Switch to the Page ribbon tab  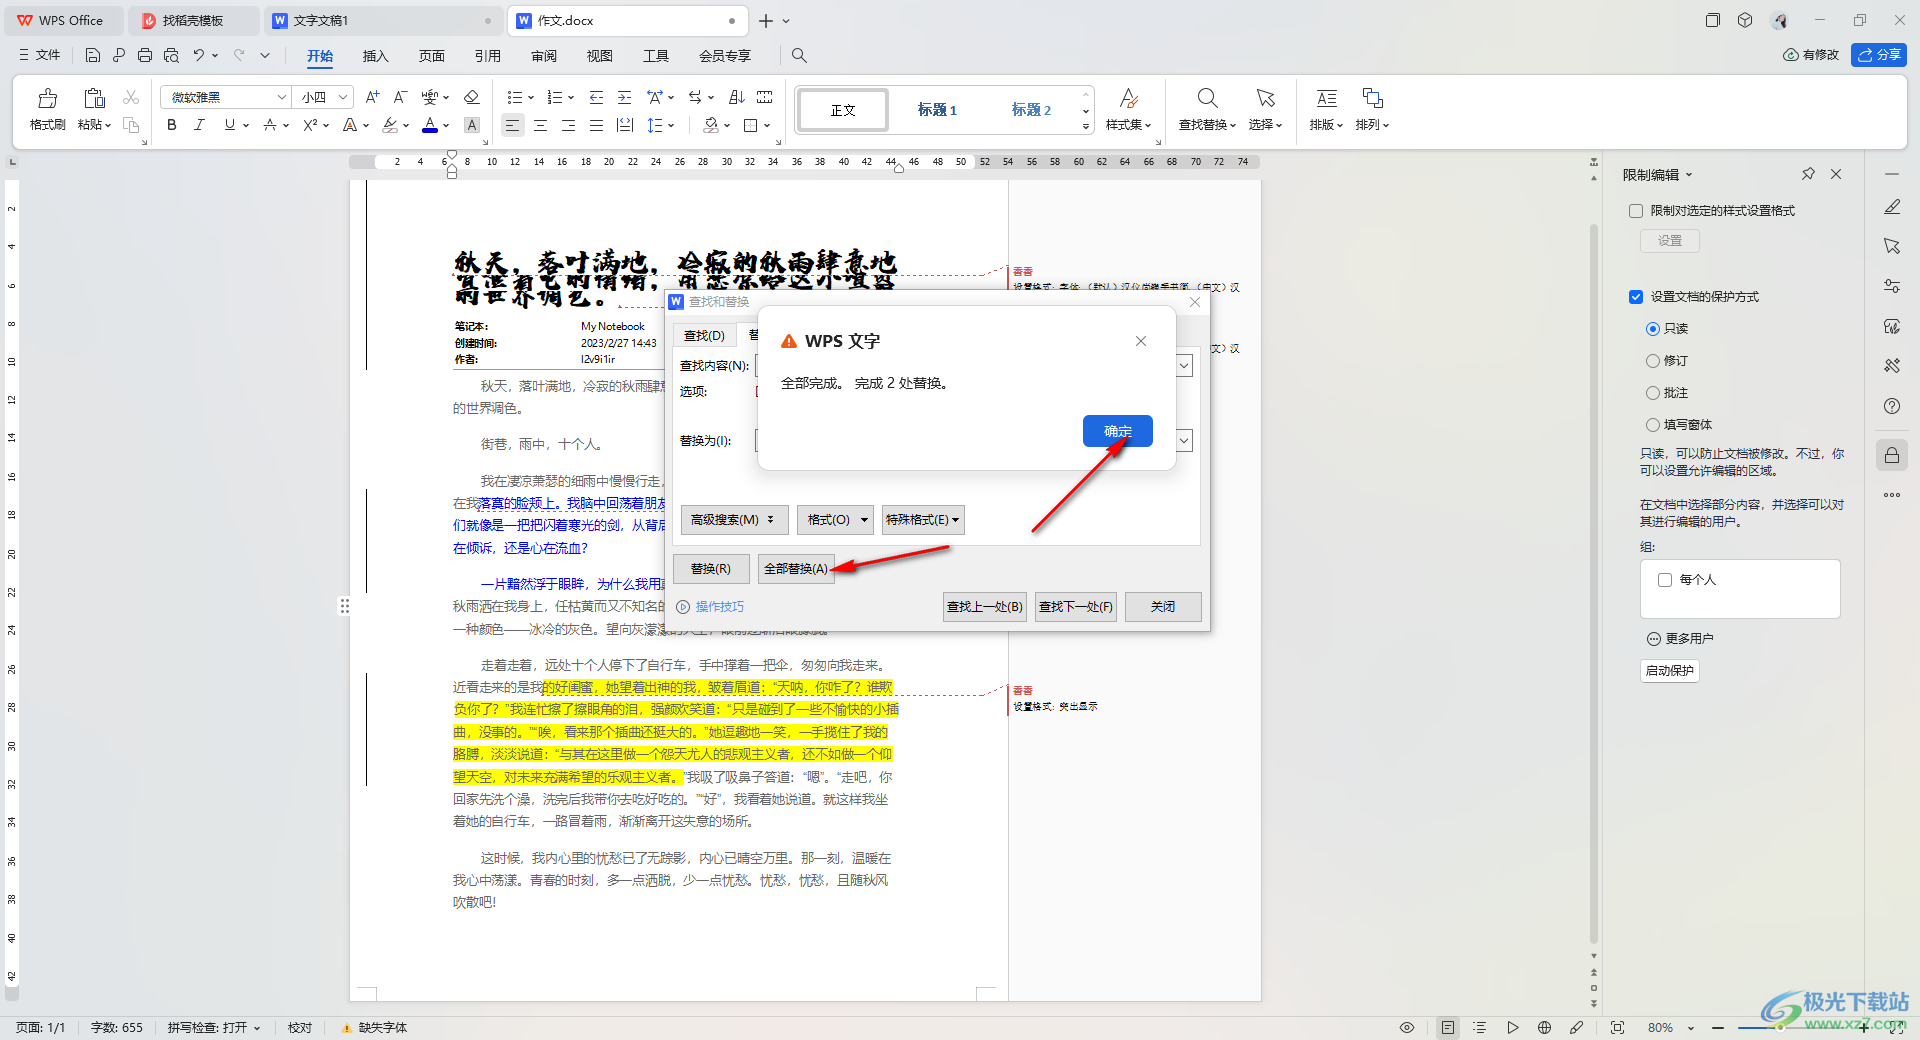431,56
